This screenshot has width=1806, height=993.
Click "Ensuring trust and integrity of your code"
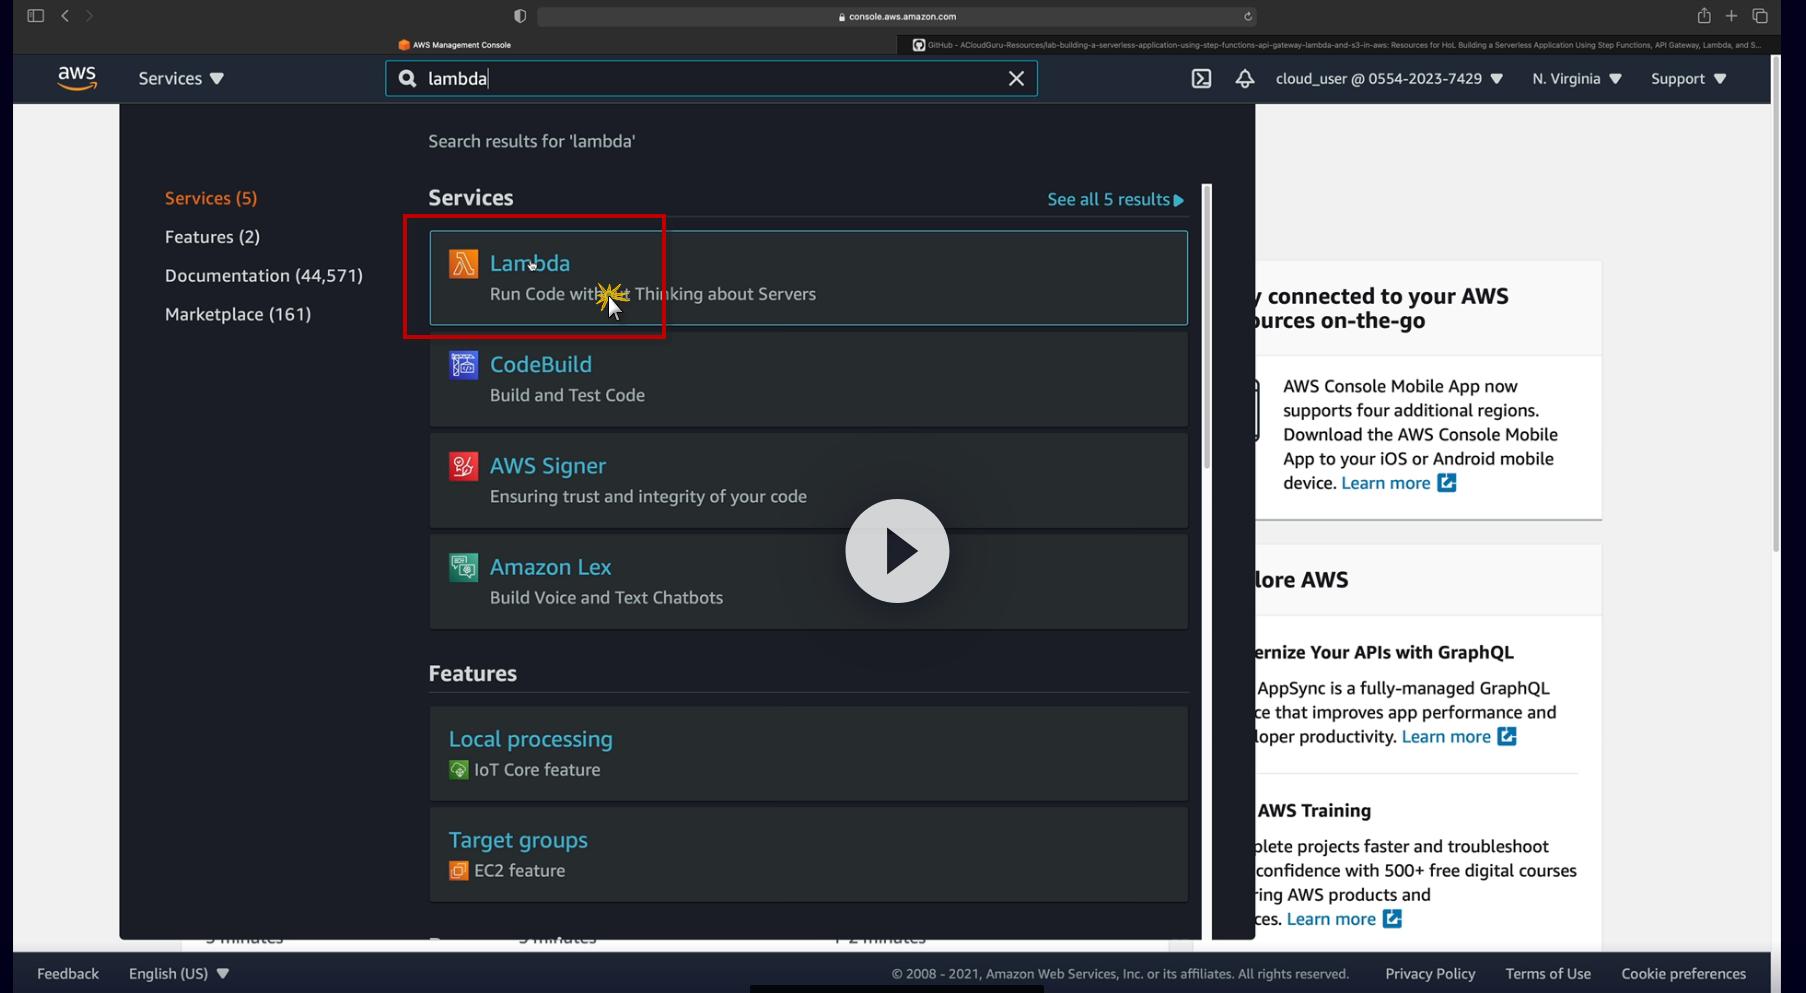tap(648, 497)
